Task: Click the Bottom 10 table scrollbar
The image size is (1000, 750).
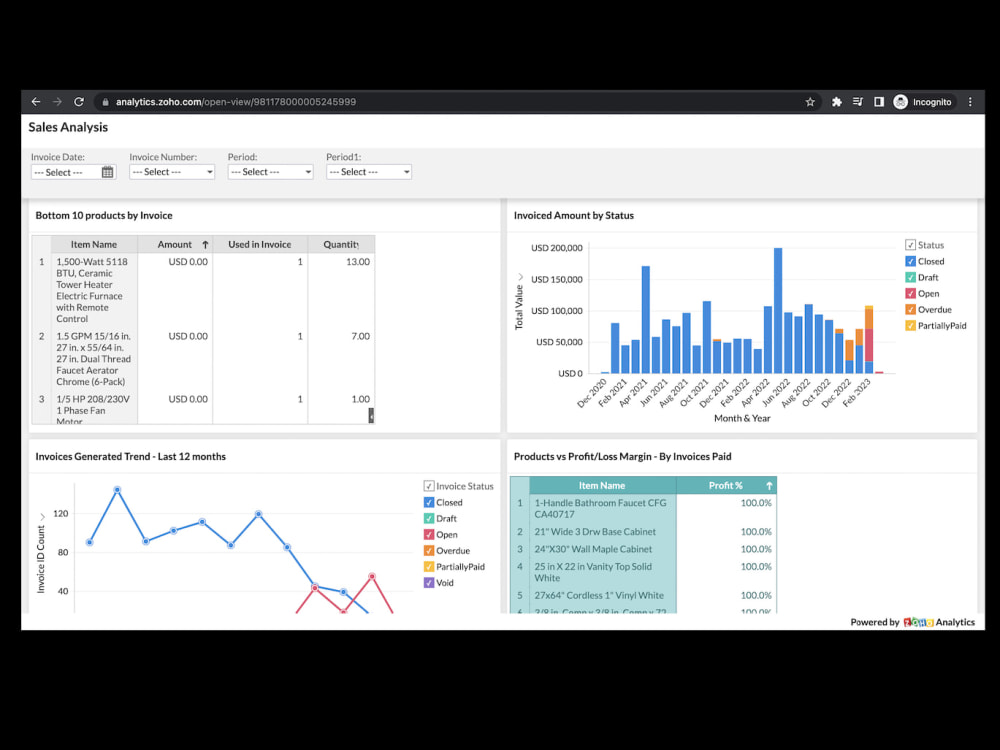Action: tap(371, 414)
